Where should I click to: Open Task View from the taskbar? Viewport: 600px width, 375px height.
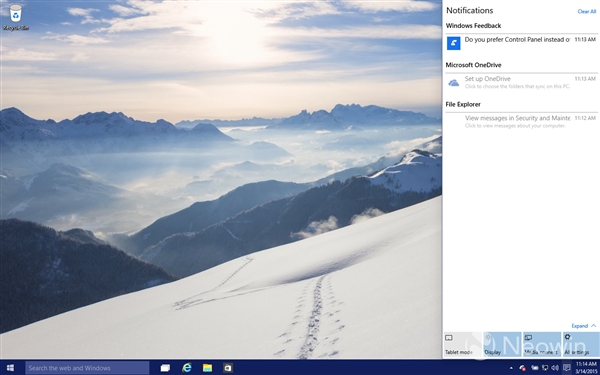165,368
